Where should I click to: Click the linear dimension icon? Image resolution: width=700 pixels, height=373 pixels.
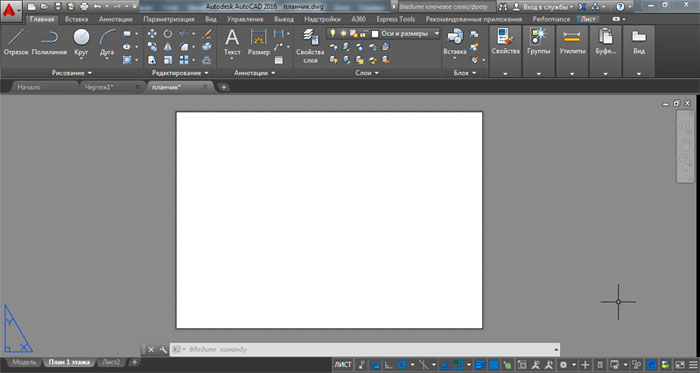point(279,33)
